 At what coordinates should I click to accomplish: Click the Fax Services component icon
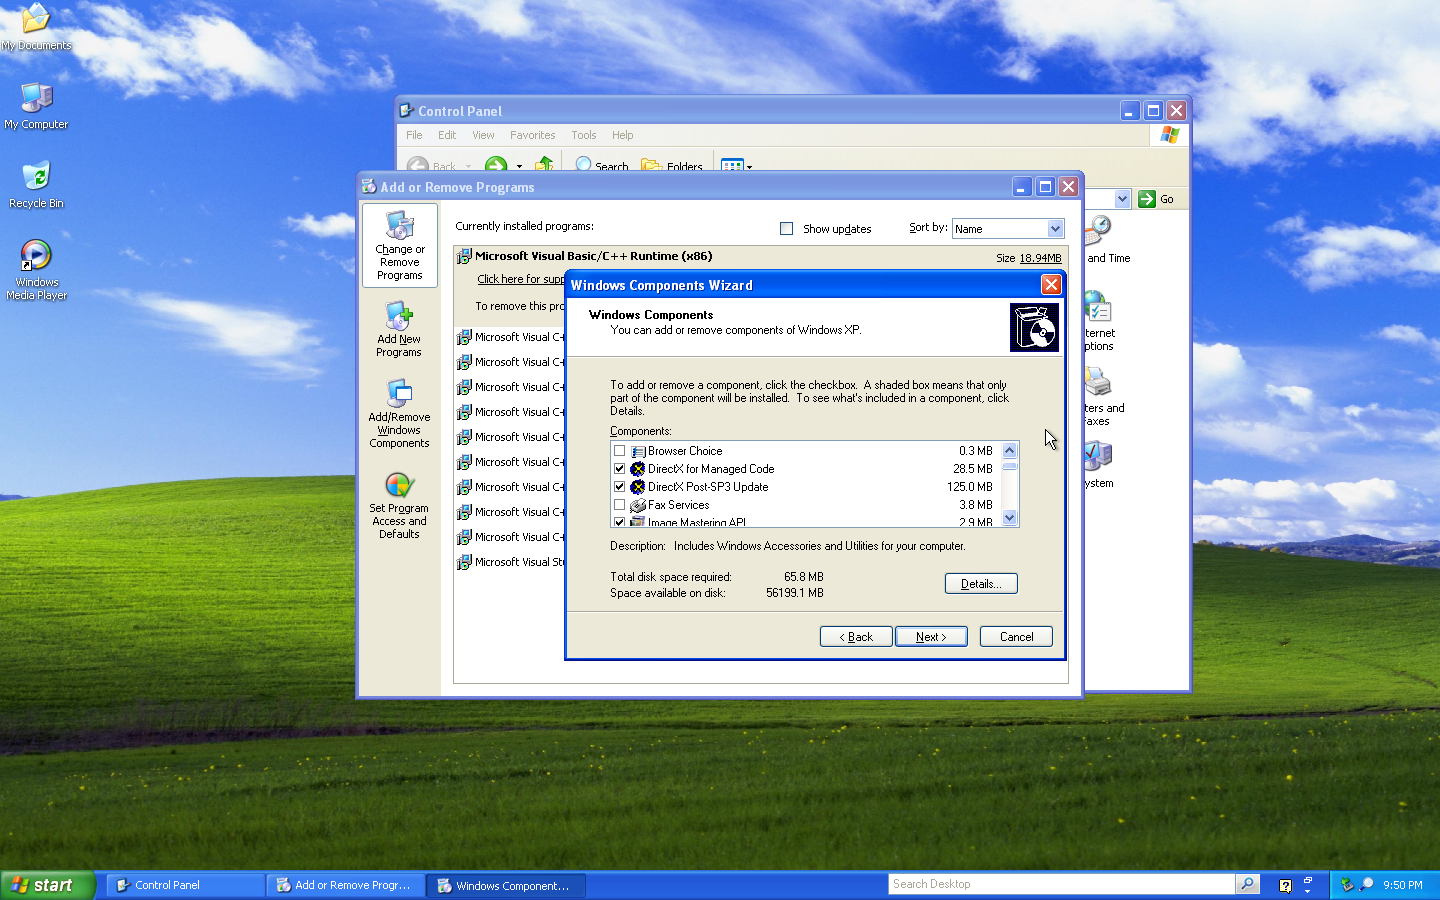[638, 505]
